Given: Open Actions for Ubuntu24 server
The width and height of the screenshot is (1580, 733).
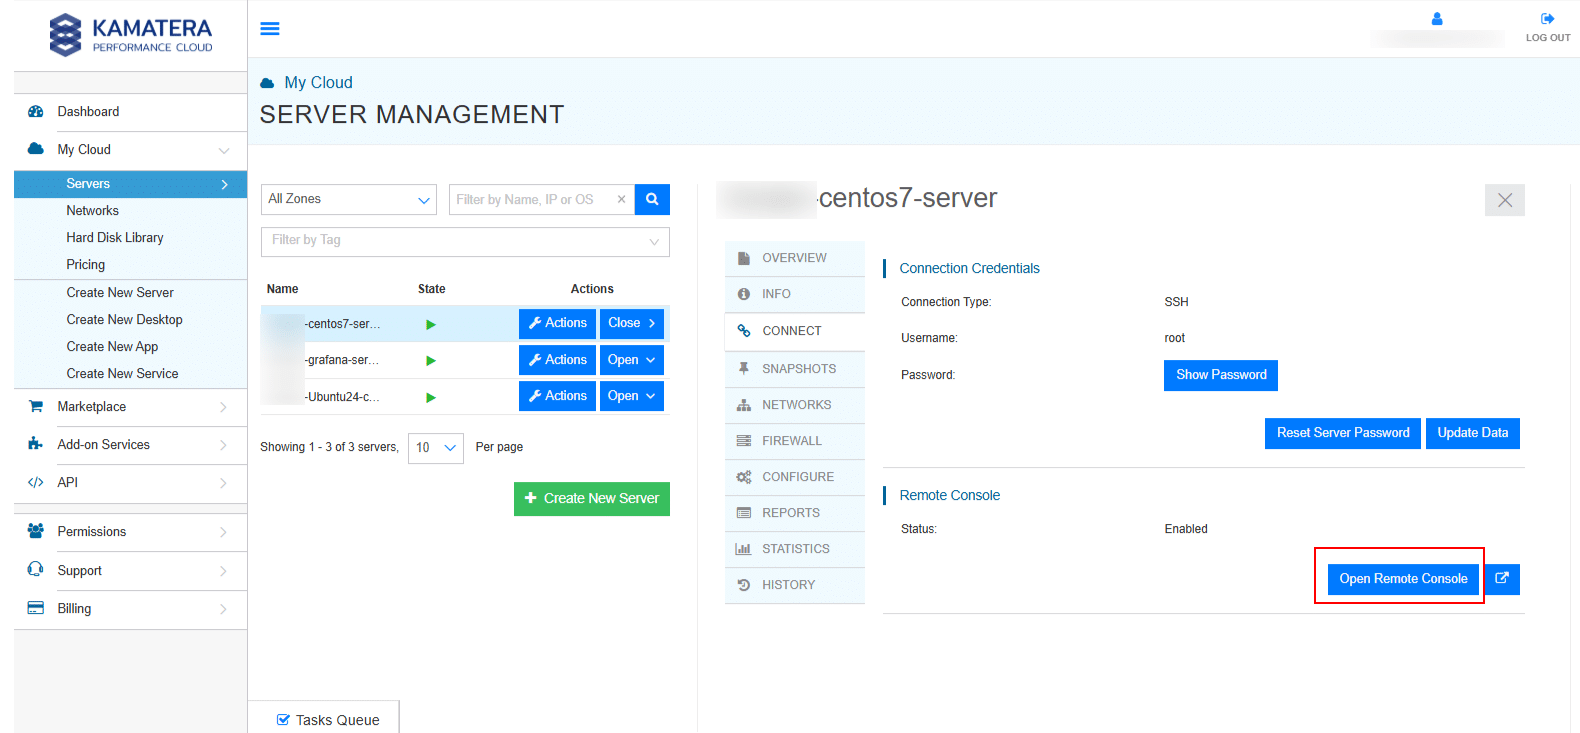Looking at the screenshot, I should click(557, 396).
